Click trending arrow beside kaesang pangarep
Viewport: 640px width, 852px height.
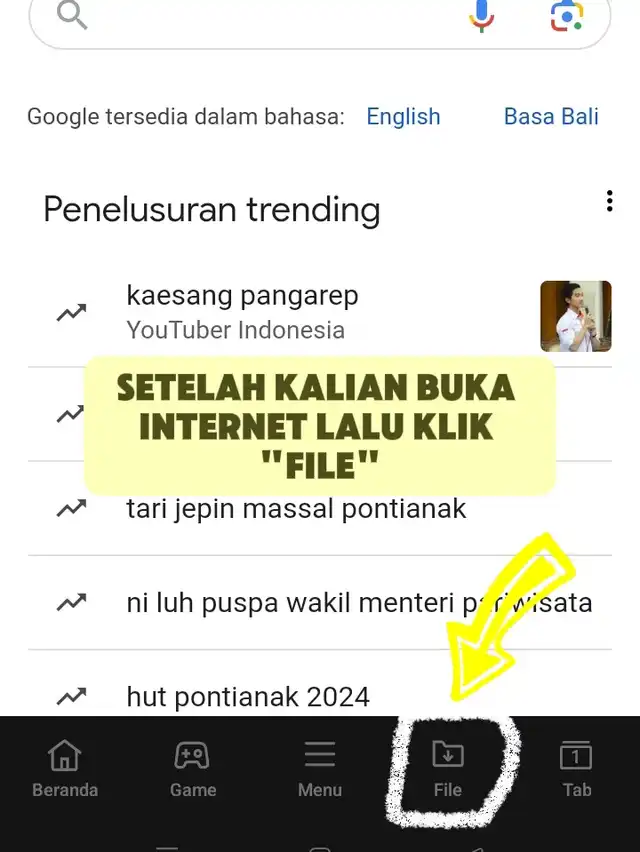[x=71, y=312]
